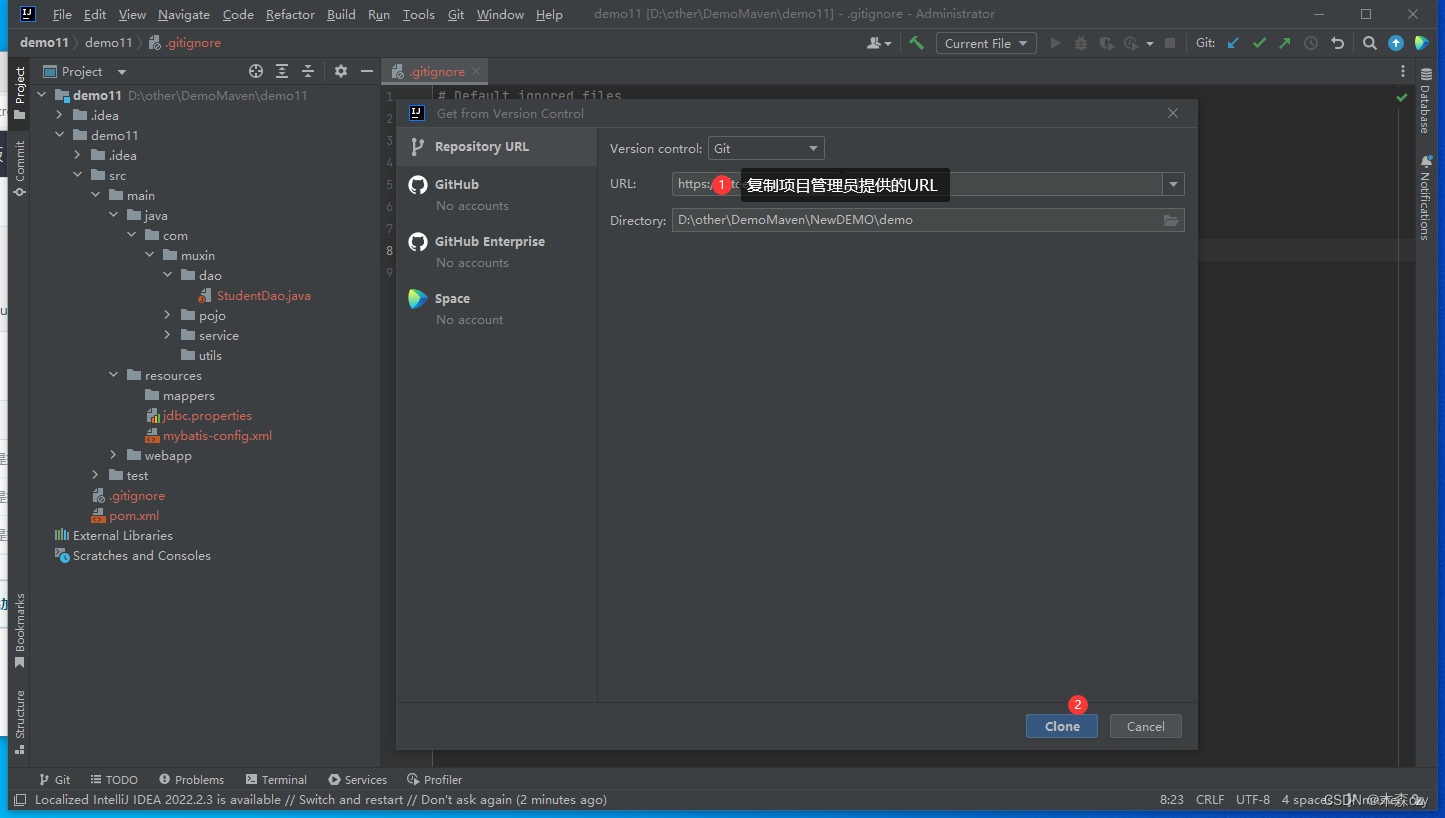Open the Project view selector dropdown
Screen dimensions: 1445x818
pos(85,71)
